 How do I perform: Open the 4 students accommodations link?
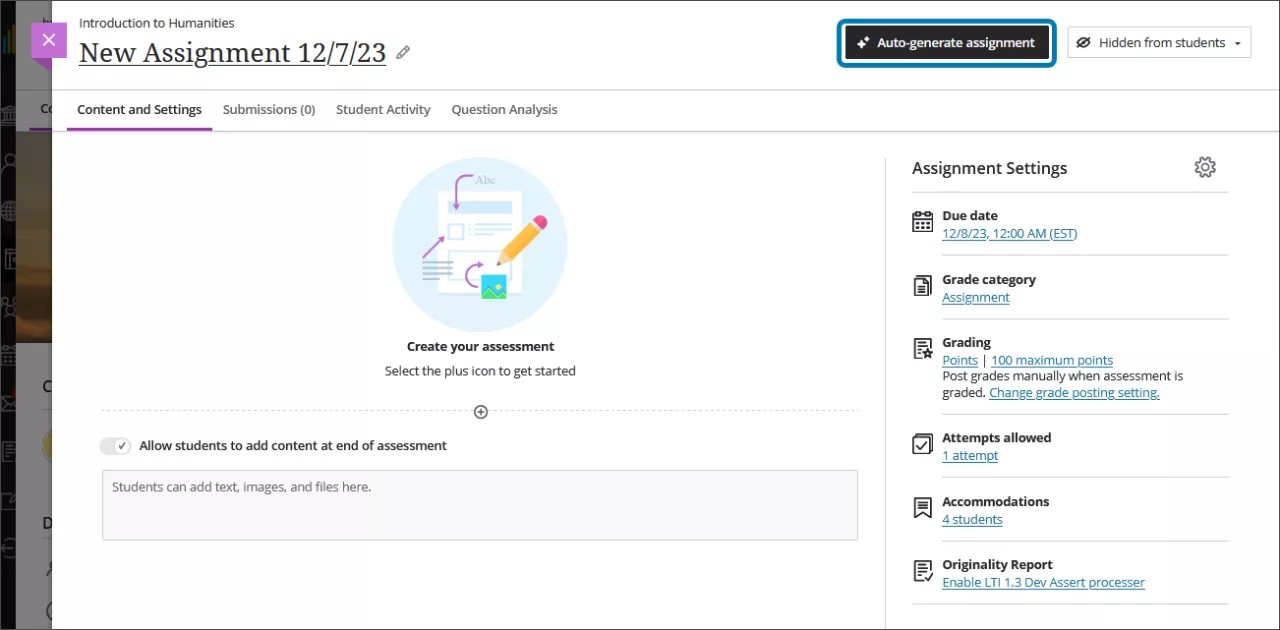tap(971, 519)
